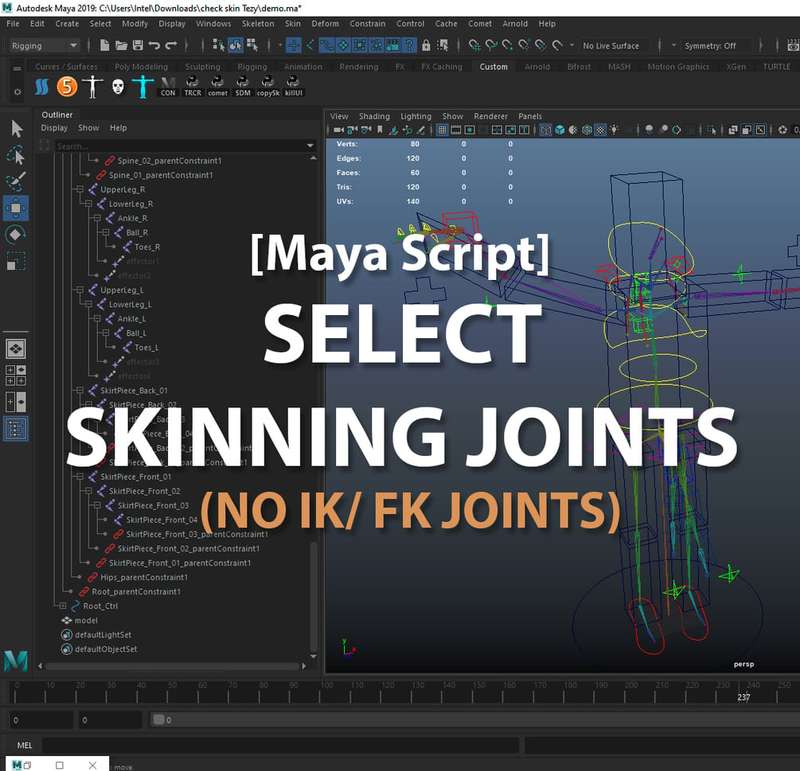Toggle the viewport grid display
800x771 pixels.
pyautogui.click(x=442, y=130)
